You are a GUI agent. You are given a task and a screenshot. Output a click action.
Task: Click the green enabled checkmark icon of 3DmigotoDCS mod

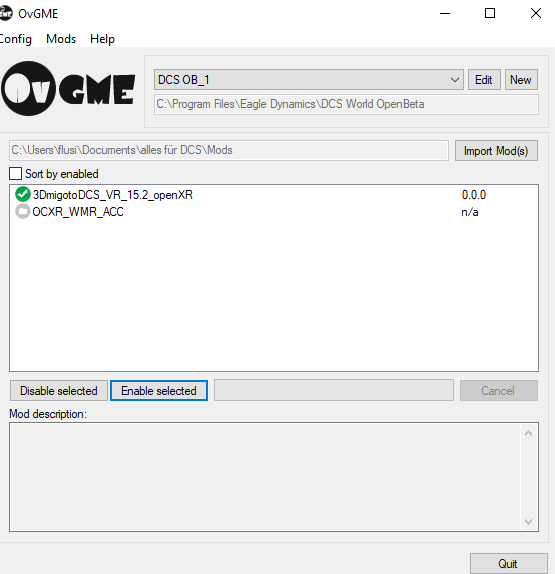(x=23, y=194)
